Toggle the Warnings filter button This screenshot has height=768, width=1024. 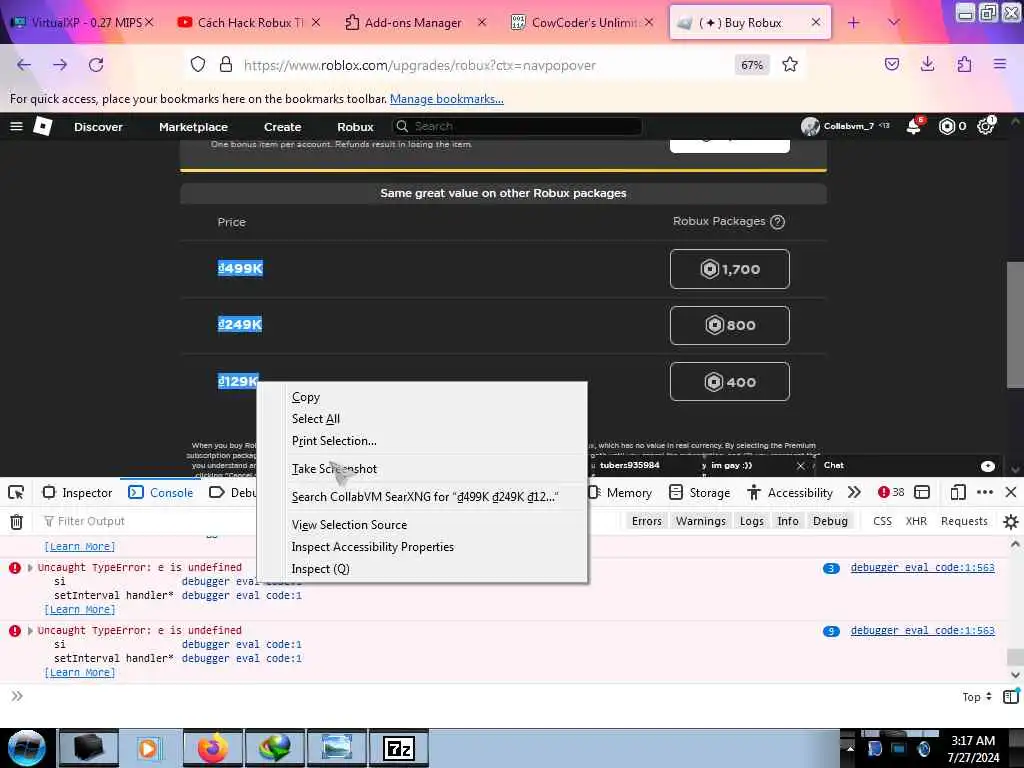click(x=701, y=521)
